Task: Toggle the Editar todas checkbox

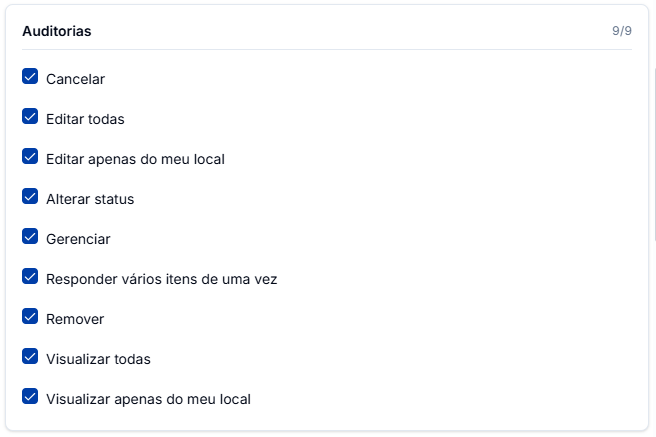Action: (x=30, y=117)
